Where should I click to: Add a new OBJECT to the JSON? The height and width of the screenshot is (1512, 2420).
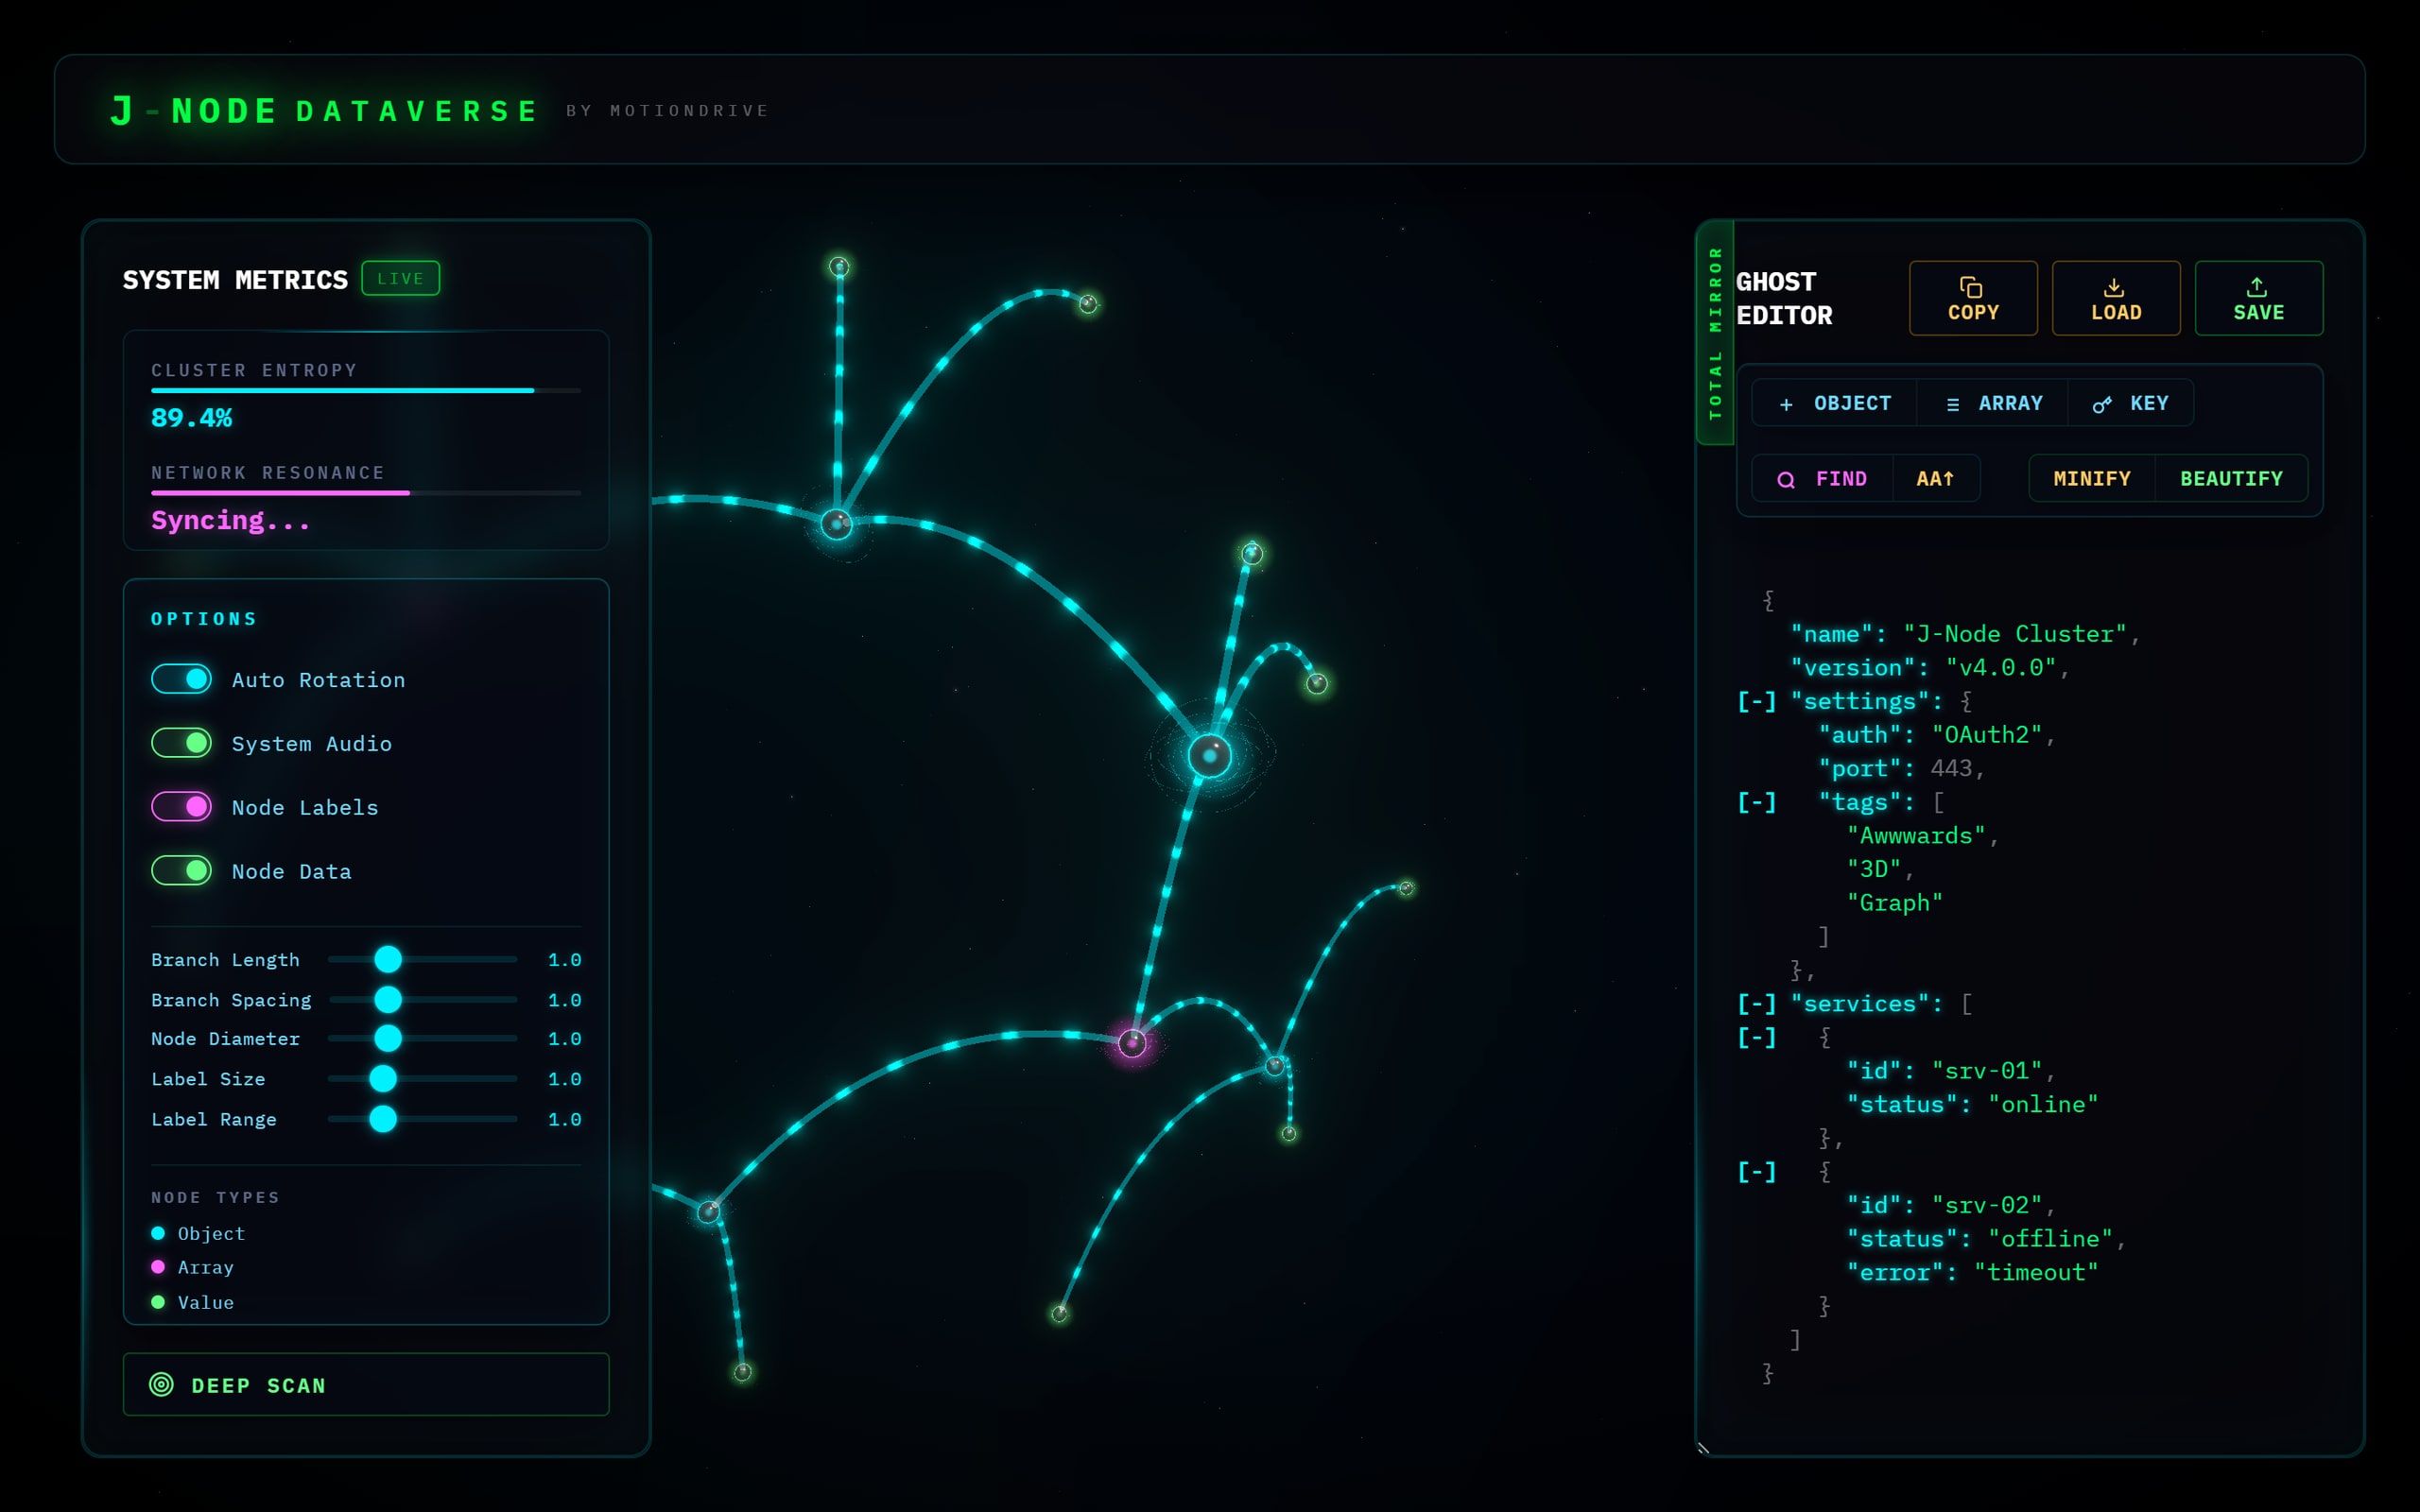click(x=1834, y=403)
